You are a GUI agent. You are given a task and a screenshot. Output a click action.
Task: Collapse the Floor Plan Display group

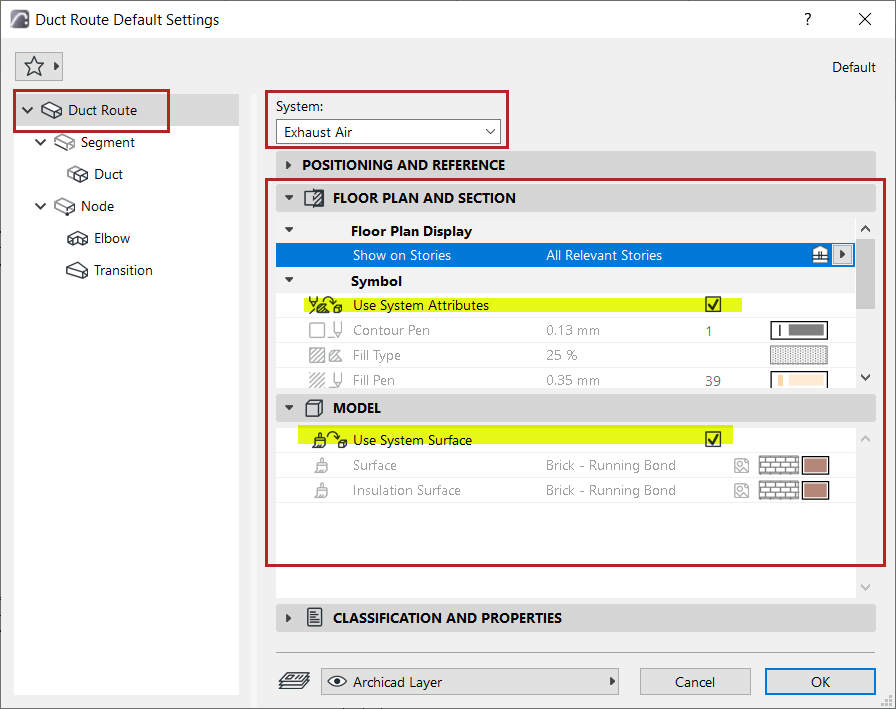tap(289, 230)
